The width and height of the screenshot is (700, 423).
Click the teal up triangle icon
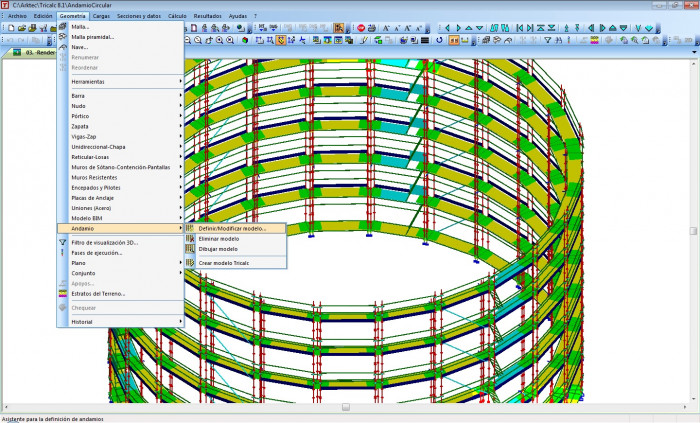click(469, 28)
